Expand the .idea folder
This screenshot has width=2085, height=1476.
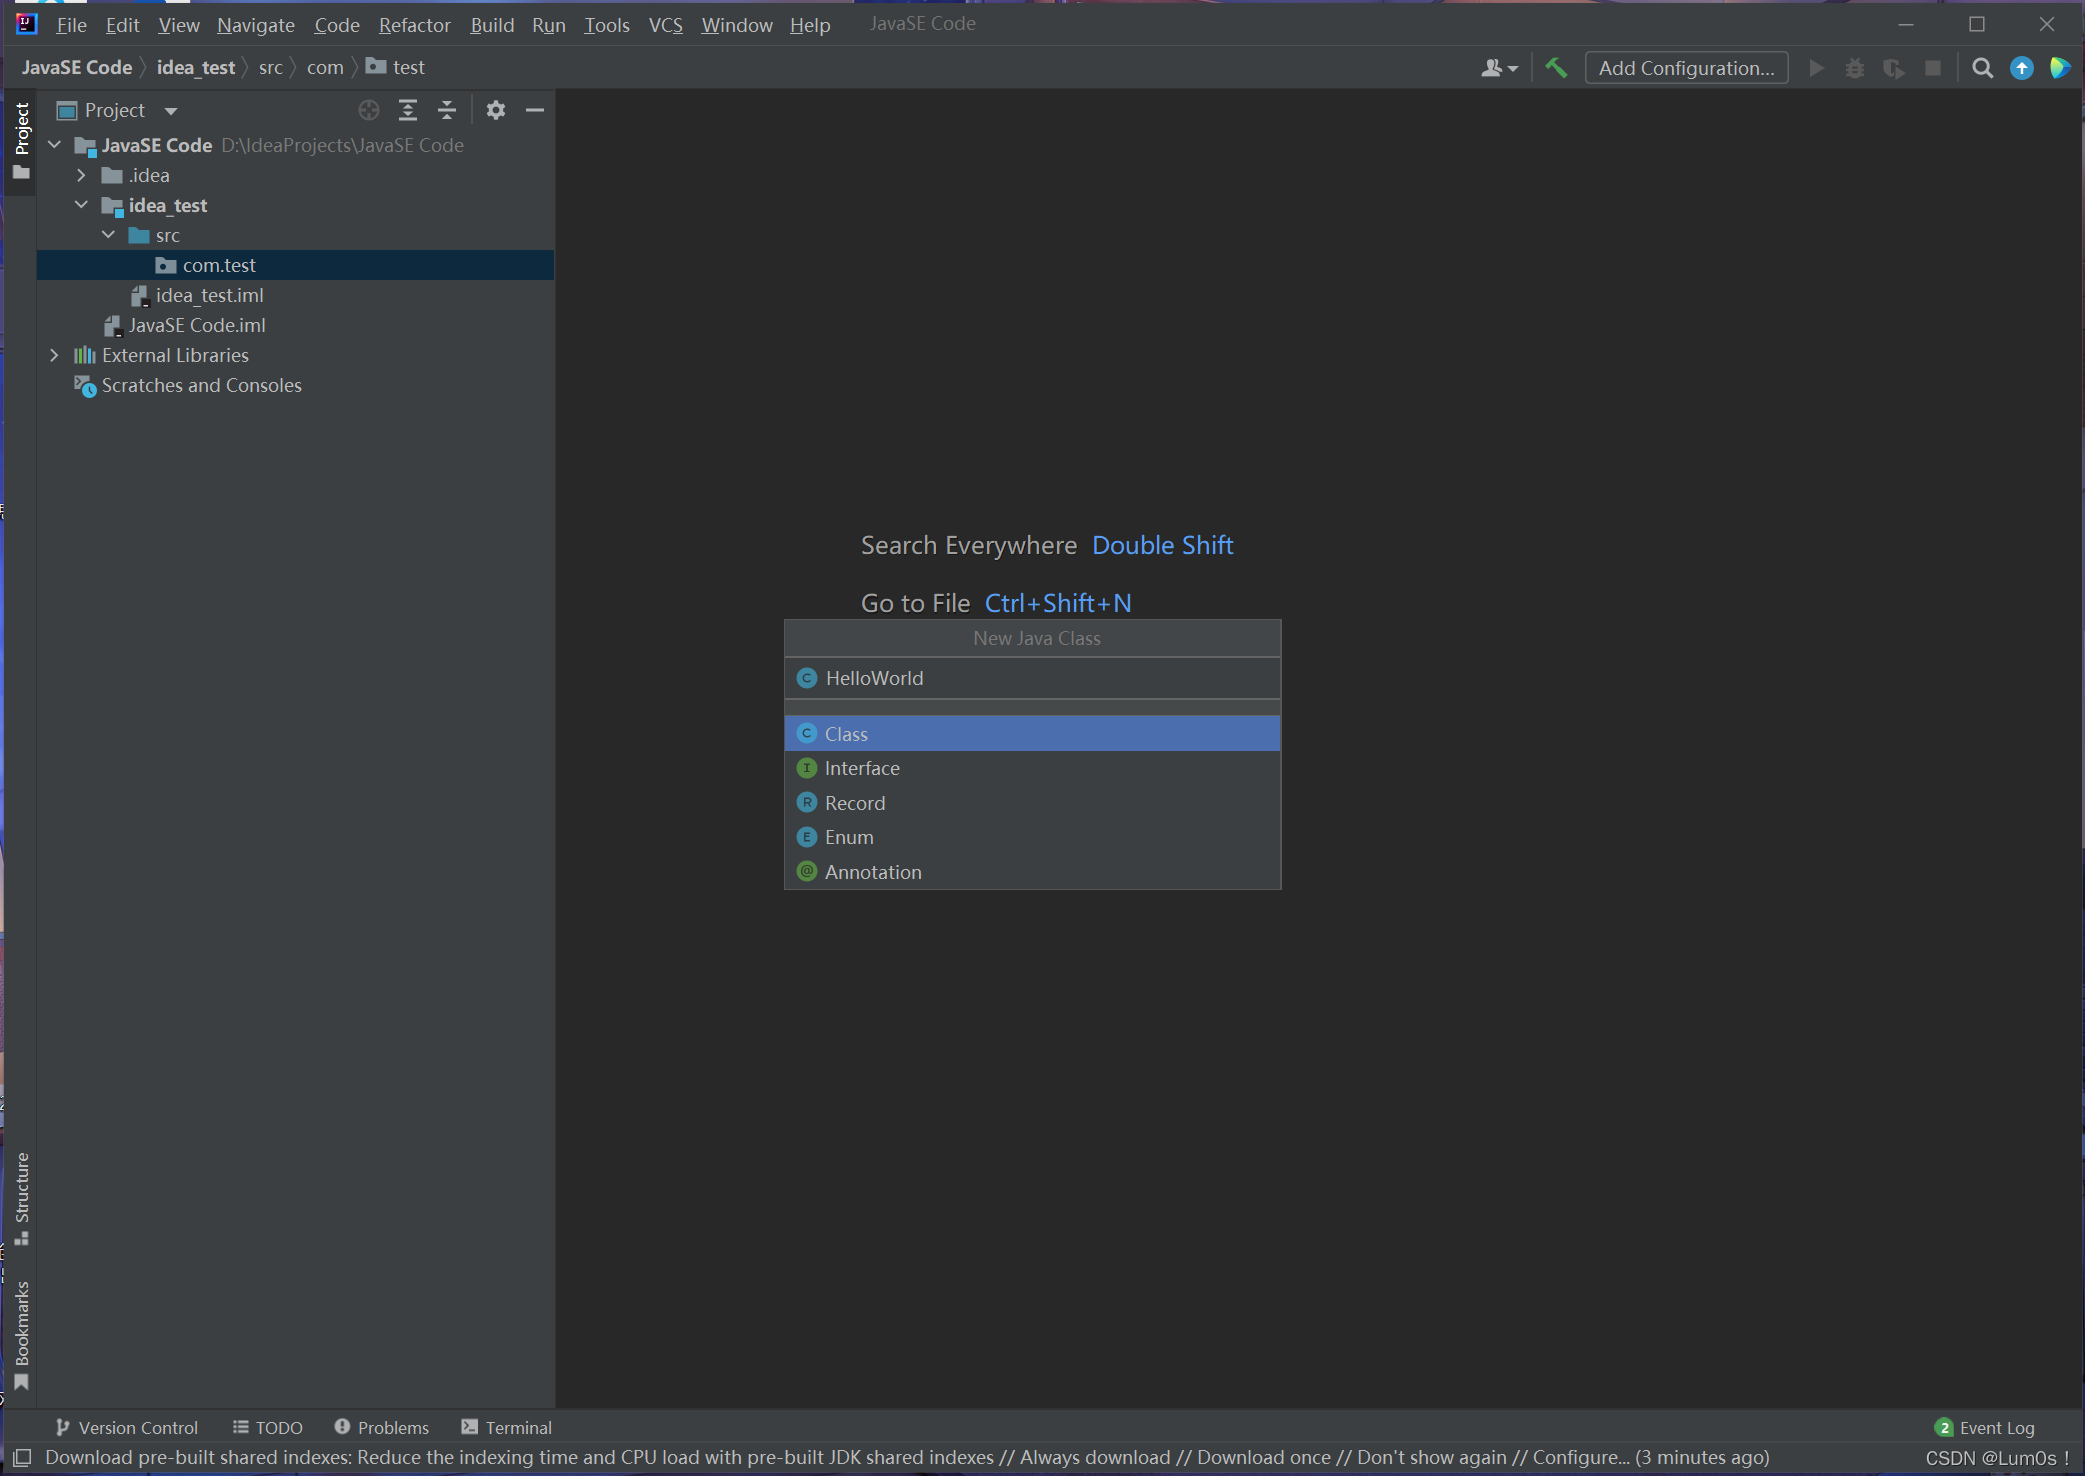tap(82, 175)
